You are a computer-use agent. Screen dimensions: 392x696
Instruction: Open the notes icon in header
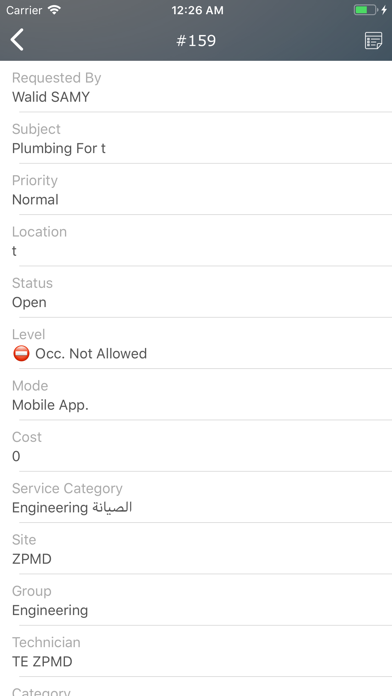373,40
